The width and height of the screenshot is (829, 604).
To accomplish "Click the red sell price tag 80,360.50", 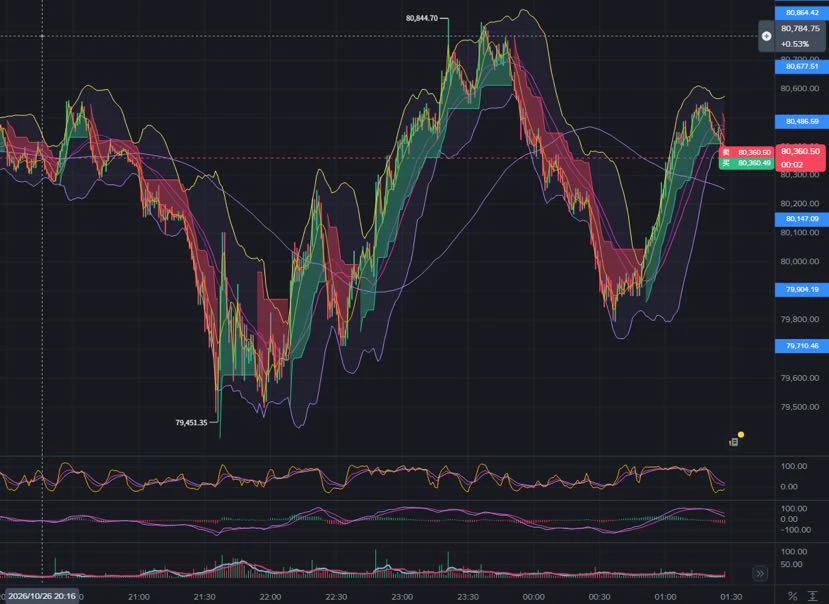I will click(747, 152).
